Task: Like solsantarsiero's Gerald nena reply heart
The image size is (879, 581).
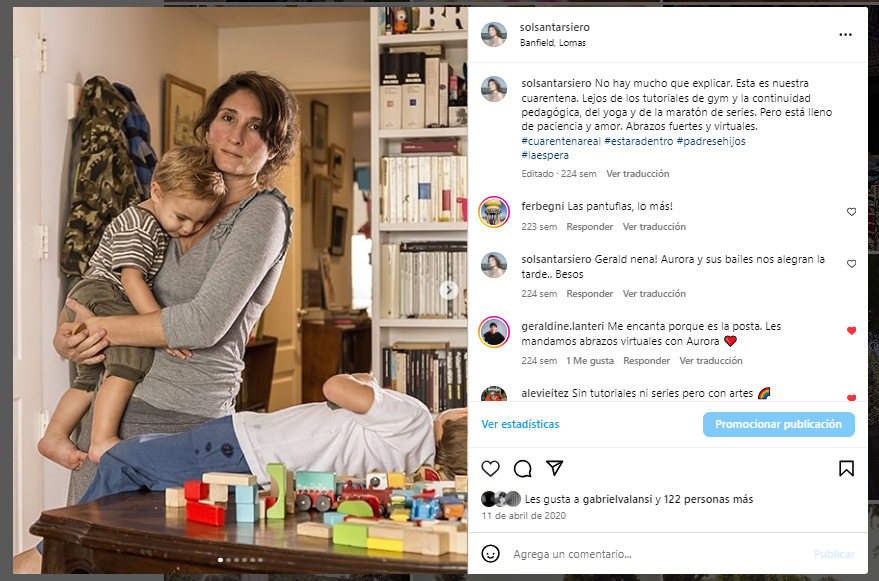Action: tap(851, 264)
